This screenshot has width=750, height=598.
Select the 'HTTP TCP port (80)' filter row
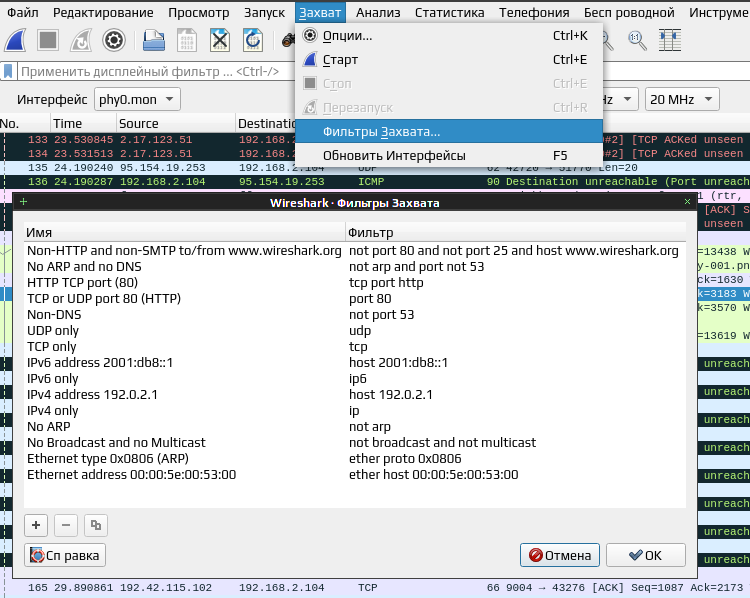355,283
